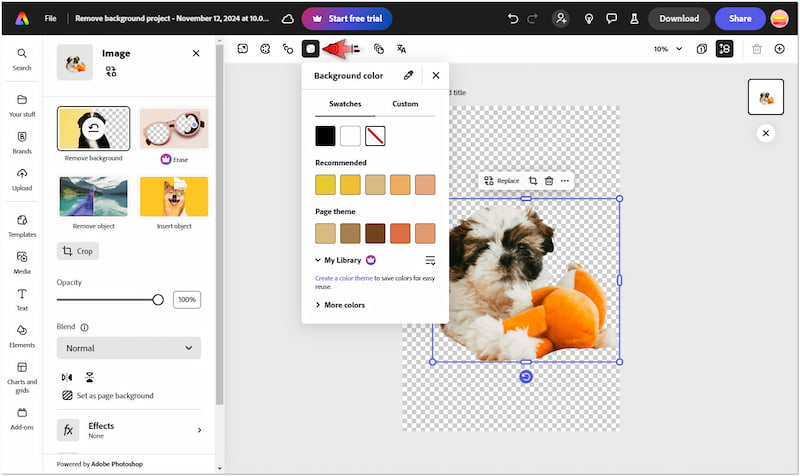Viewport: 800px width, 476px height.
Task: Click the Opacity slider handle
Action: [x=158, y=299]
